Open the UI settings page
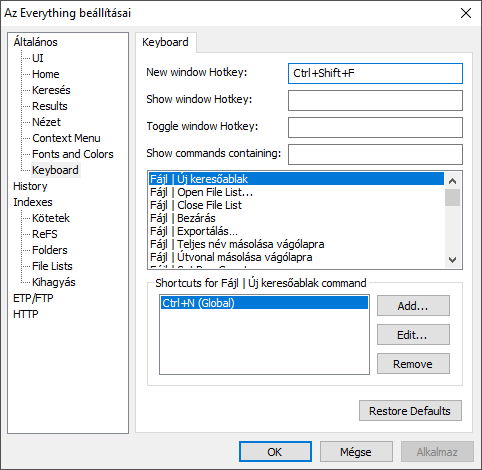 (38, 58)
